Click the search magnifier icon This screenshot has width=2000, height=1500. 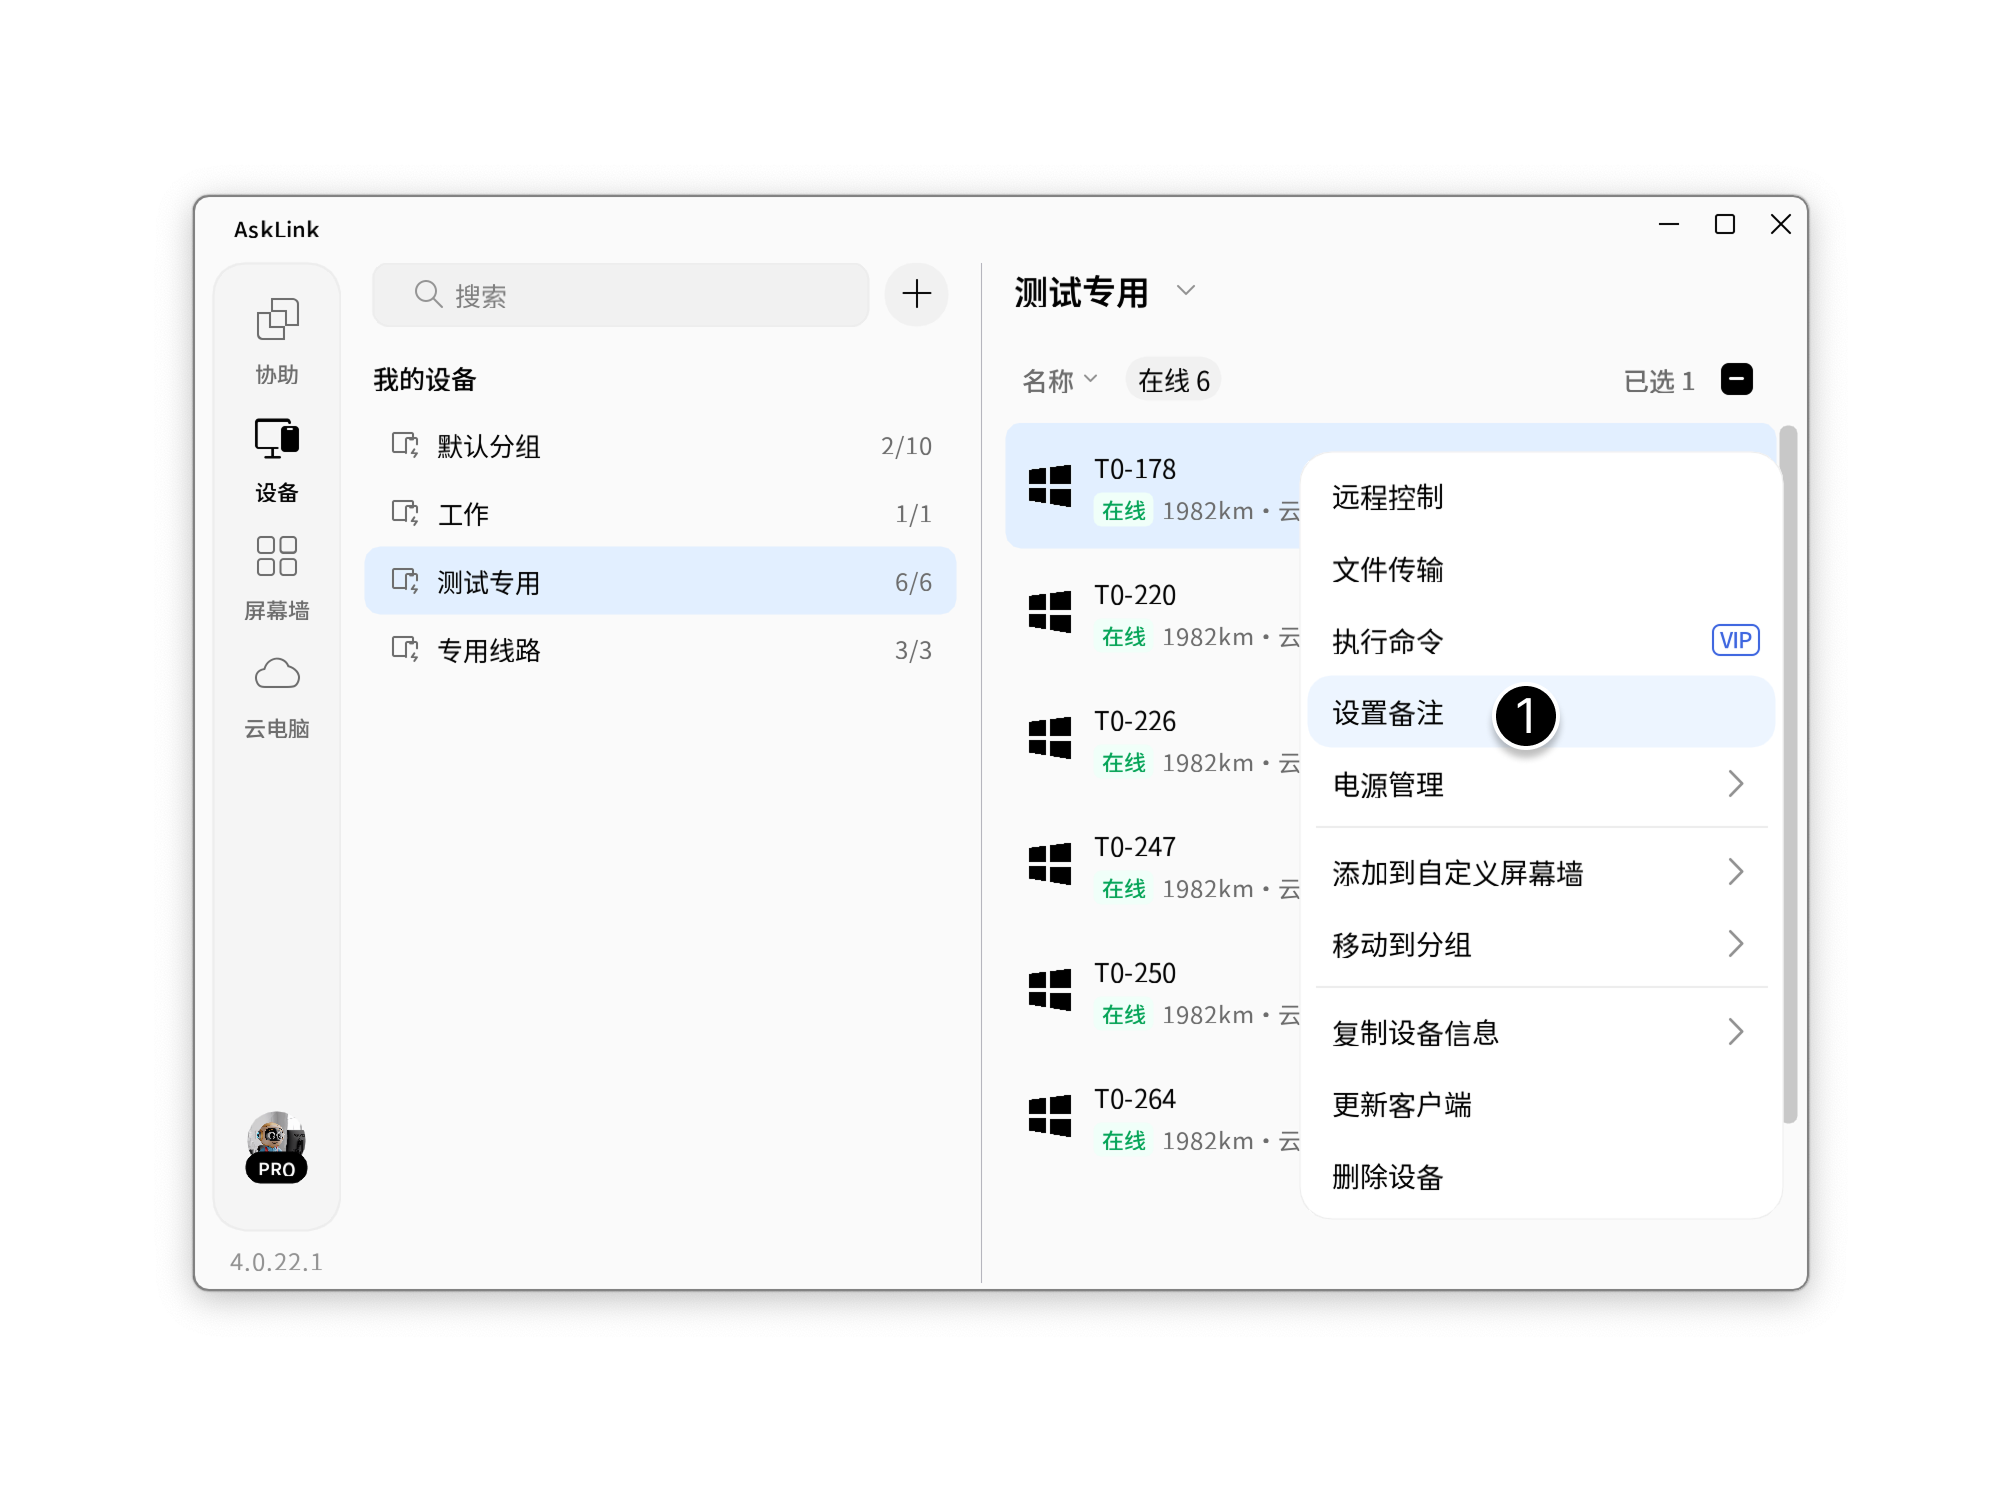[x=428, y=294]
